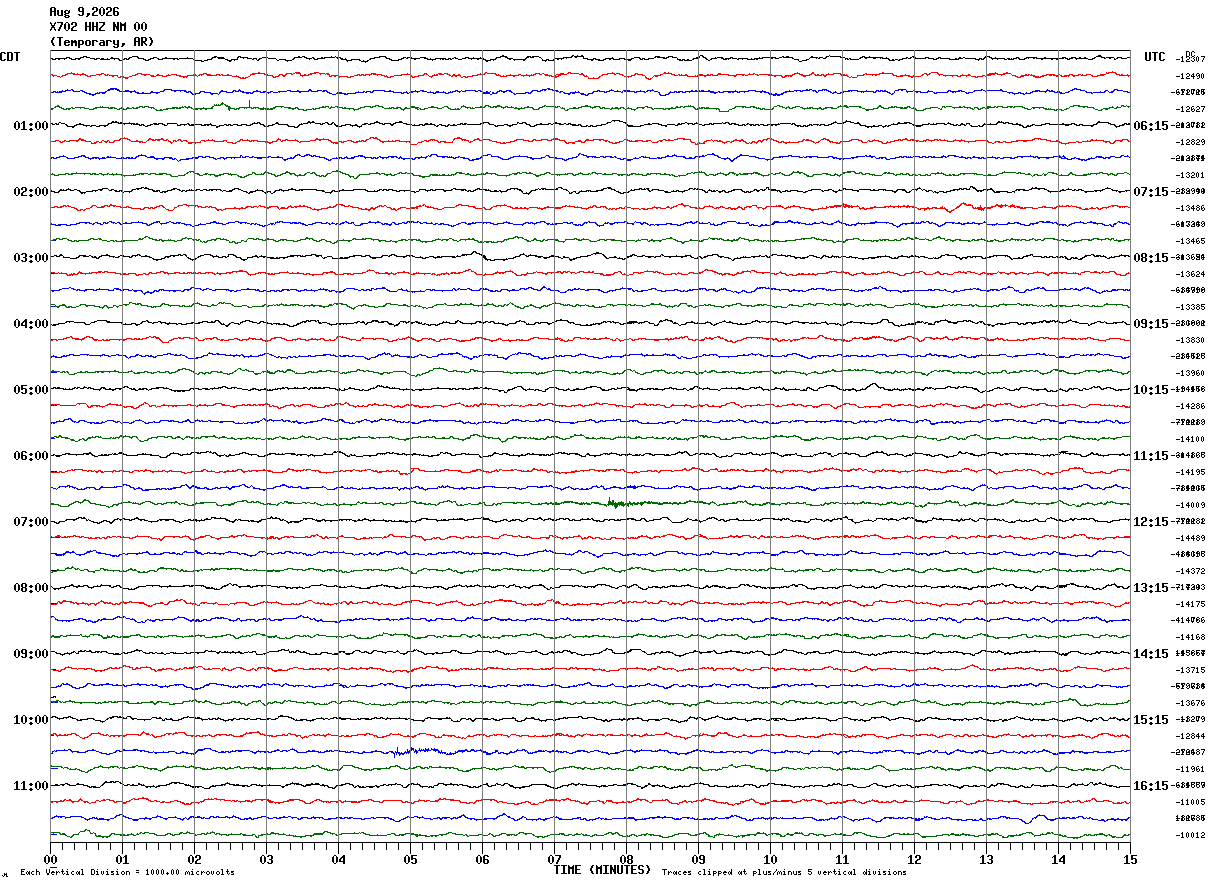Select the 16:15 UTC time label
The width and height of the screenshot is (1210, 886).
tap(1150, 786)
